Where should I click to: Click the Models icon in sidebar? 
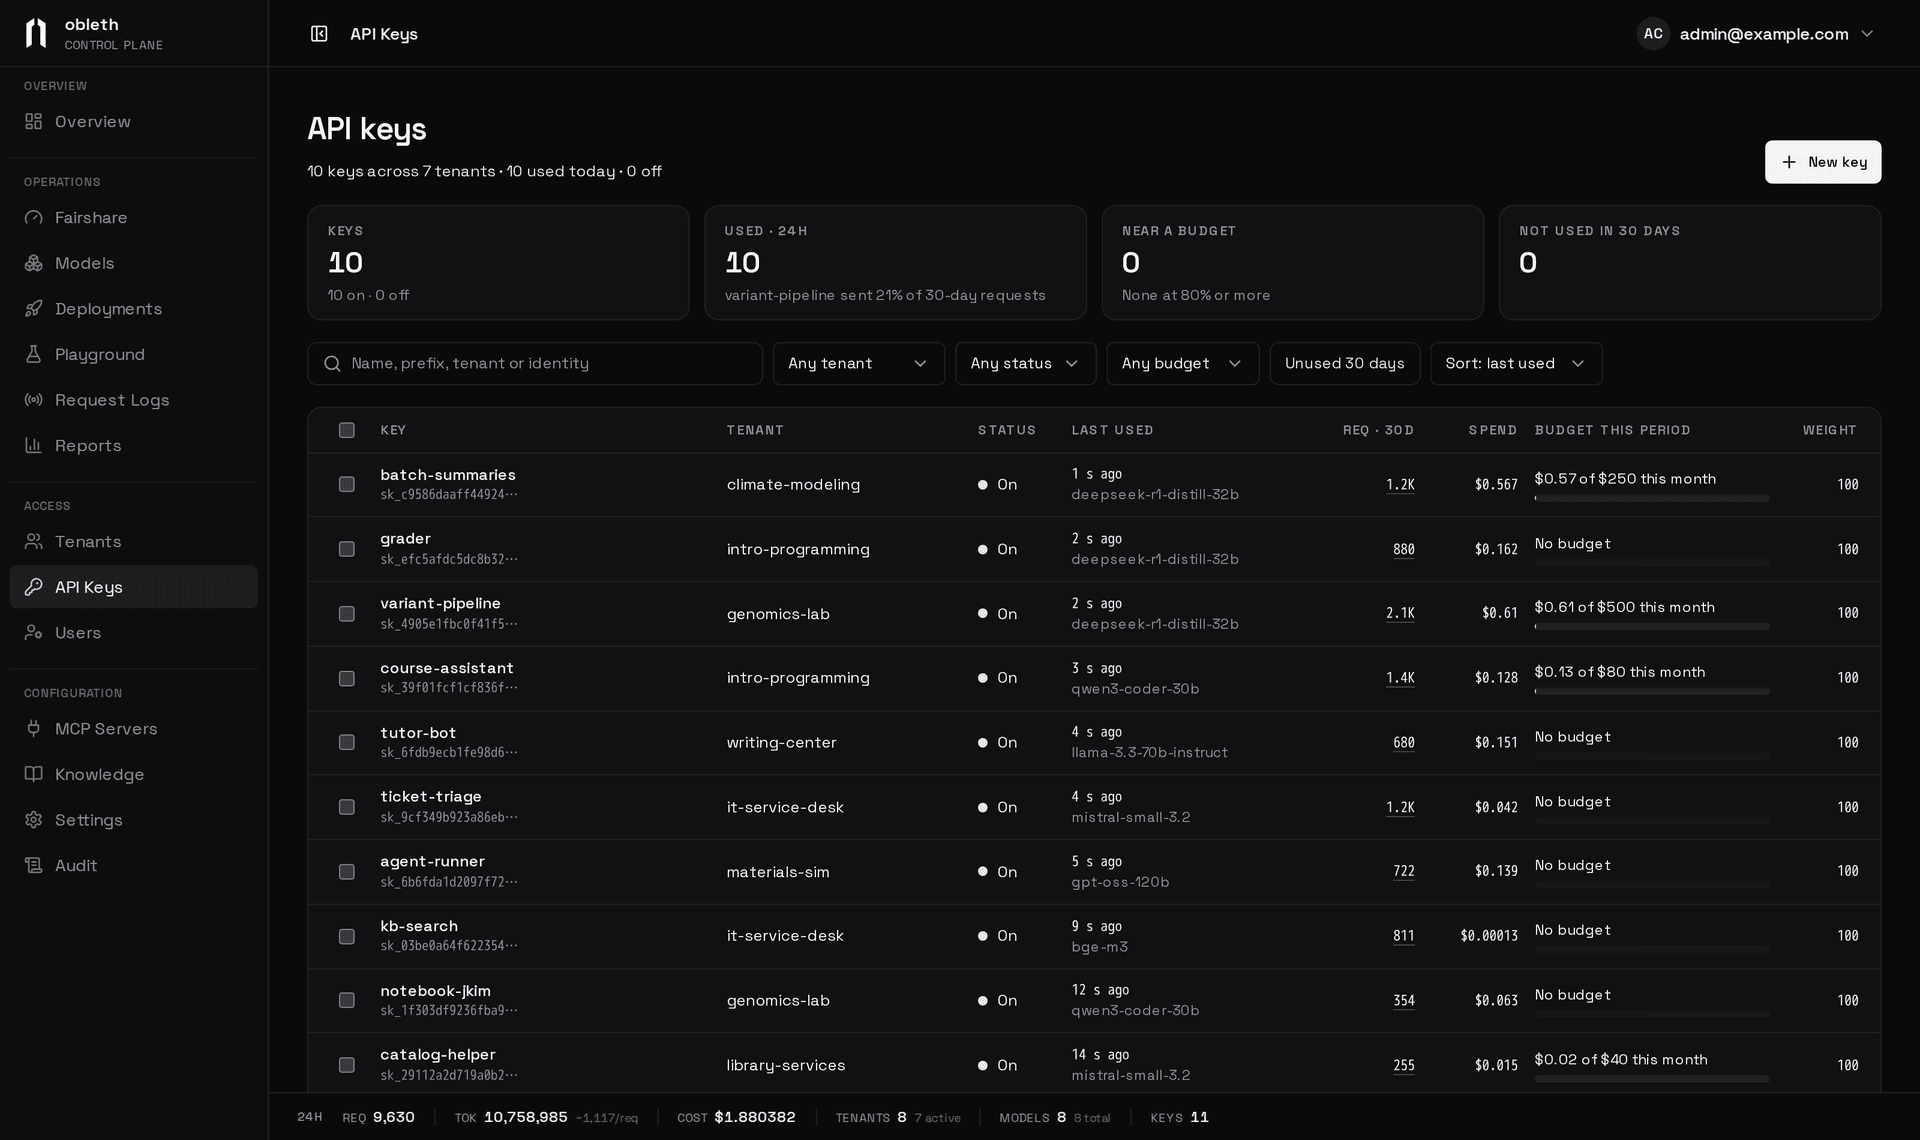[34, 263]
